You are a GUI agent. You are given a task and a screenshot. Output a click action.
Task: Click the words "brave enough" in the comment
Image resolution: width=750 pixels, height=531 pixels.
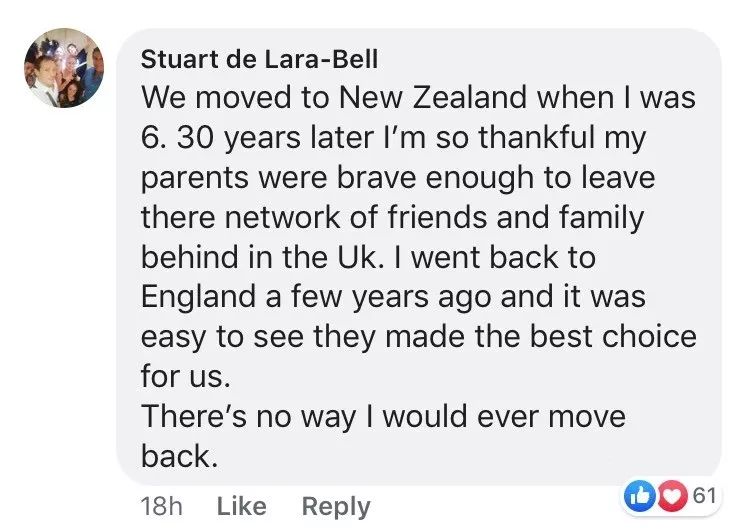tap(435, 178)
